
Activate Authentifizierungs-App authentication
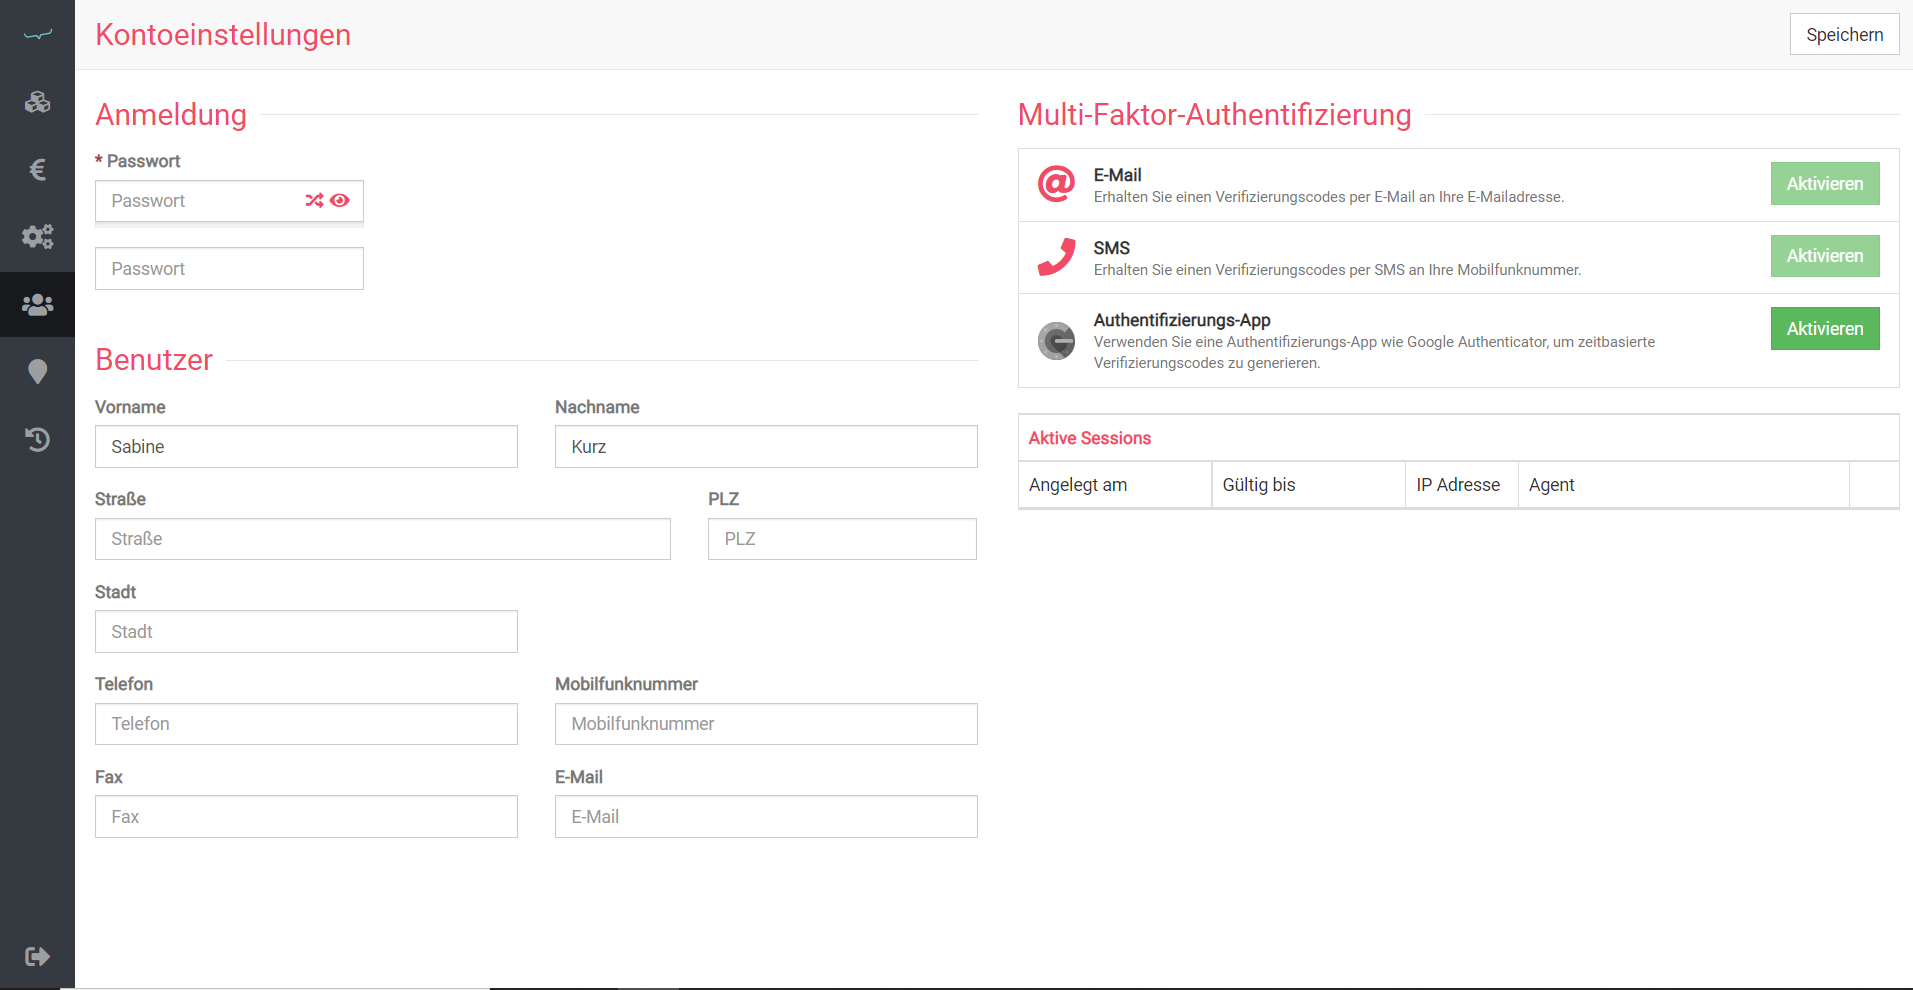(1824, 329)
